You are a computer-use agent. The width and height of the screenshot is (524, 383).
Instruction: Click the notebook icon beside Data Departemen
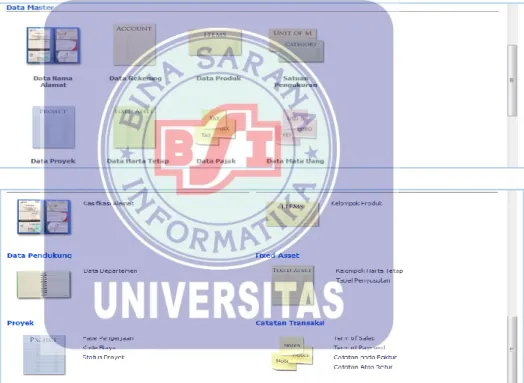(44, 284)
